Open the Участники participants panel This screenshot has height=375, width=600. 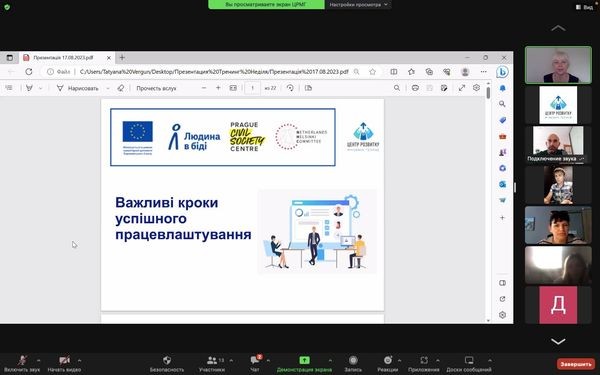tap(212, 364)
